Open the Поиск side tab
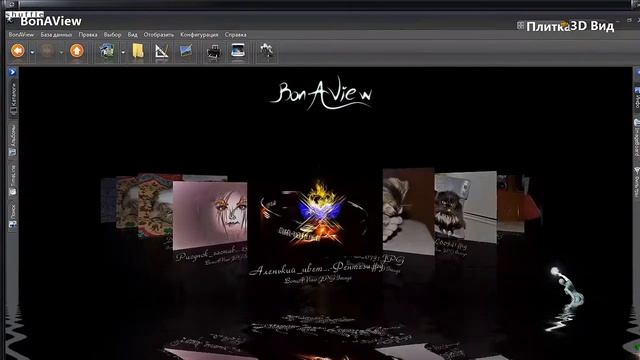Viewport: 640px width, 360px height. [13, 216]
